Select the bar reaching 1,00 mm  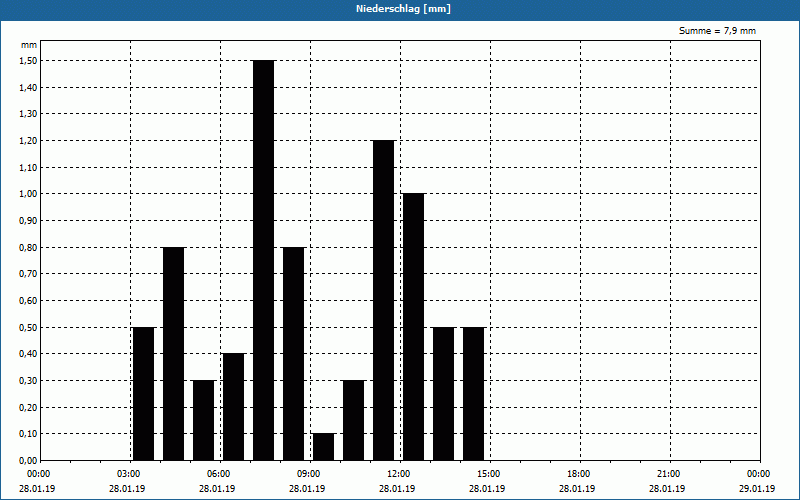coord(413,327)
